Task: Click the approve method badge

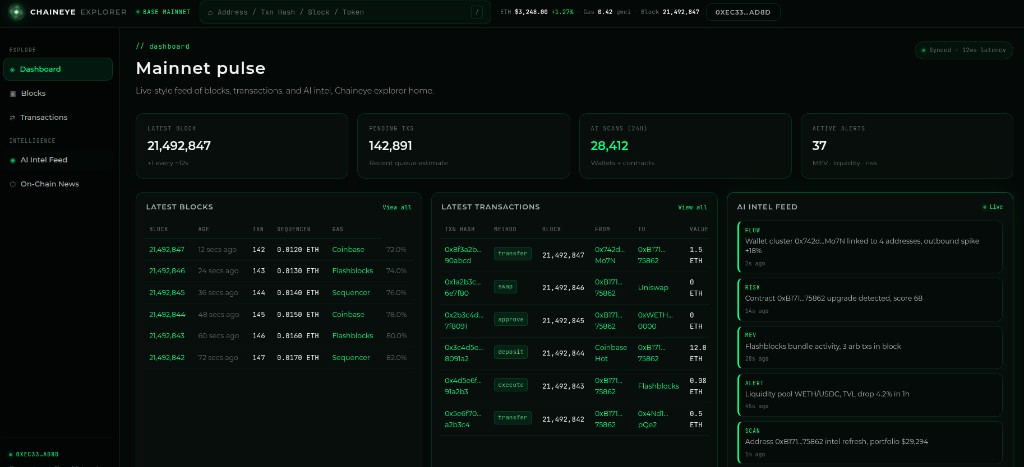Action: (513, 319)
